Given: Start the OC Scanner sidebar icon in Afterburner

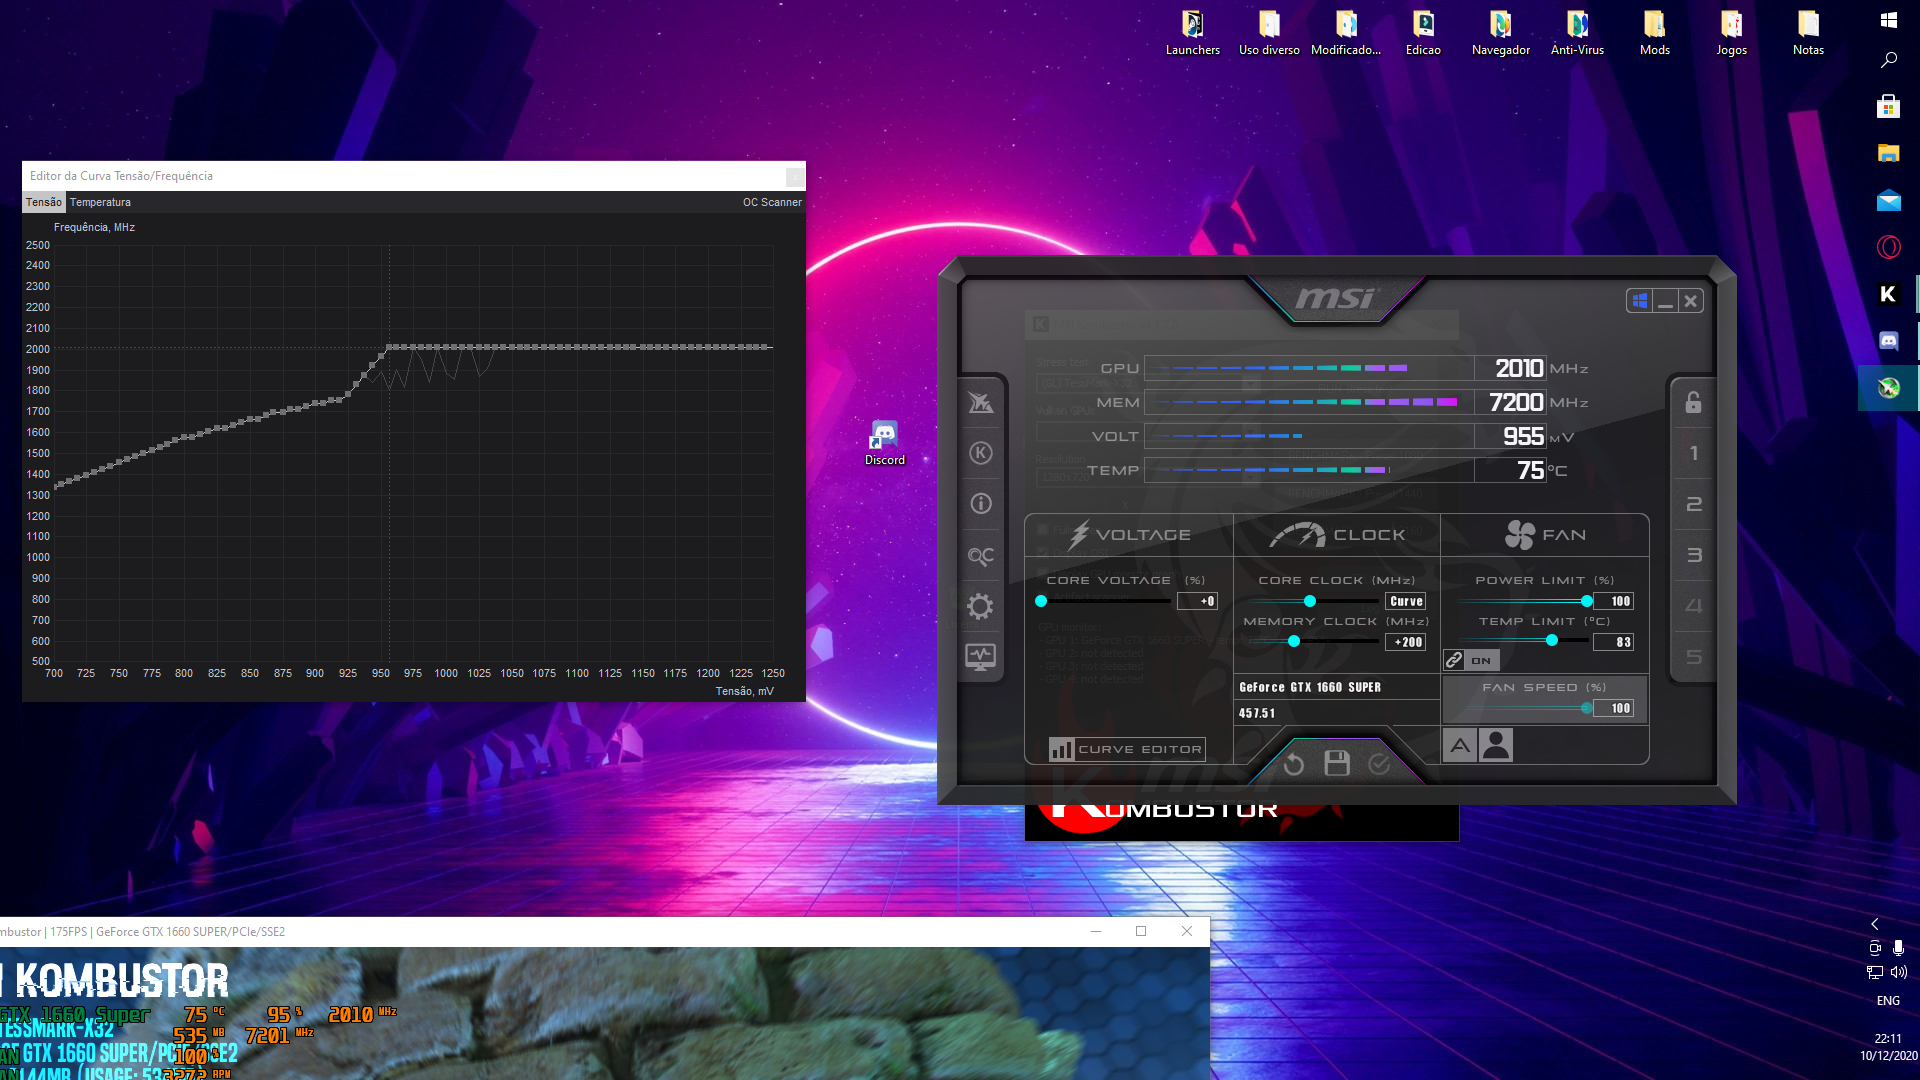Looking at the screenshot, I should coord(981,555).
